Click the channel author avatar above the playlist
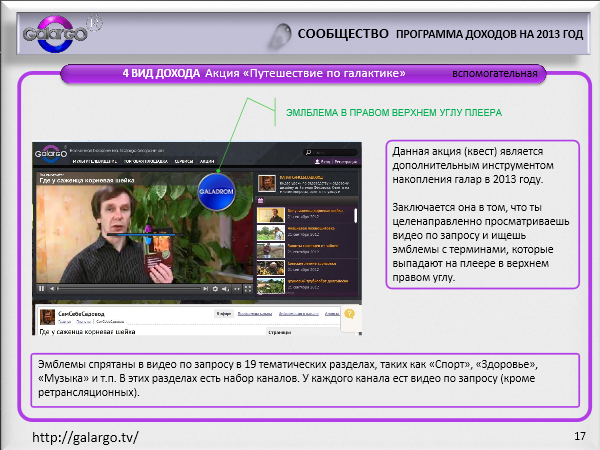Screen dimensions: 600x450 (267, 184)
